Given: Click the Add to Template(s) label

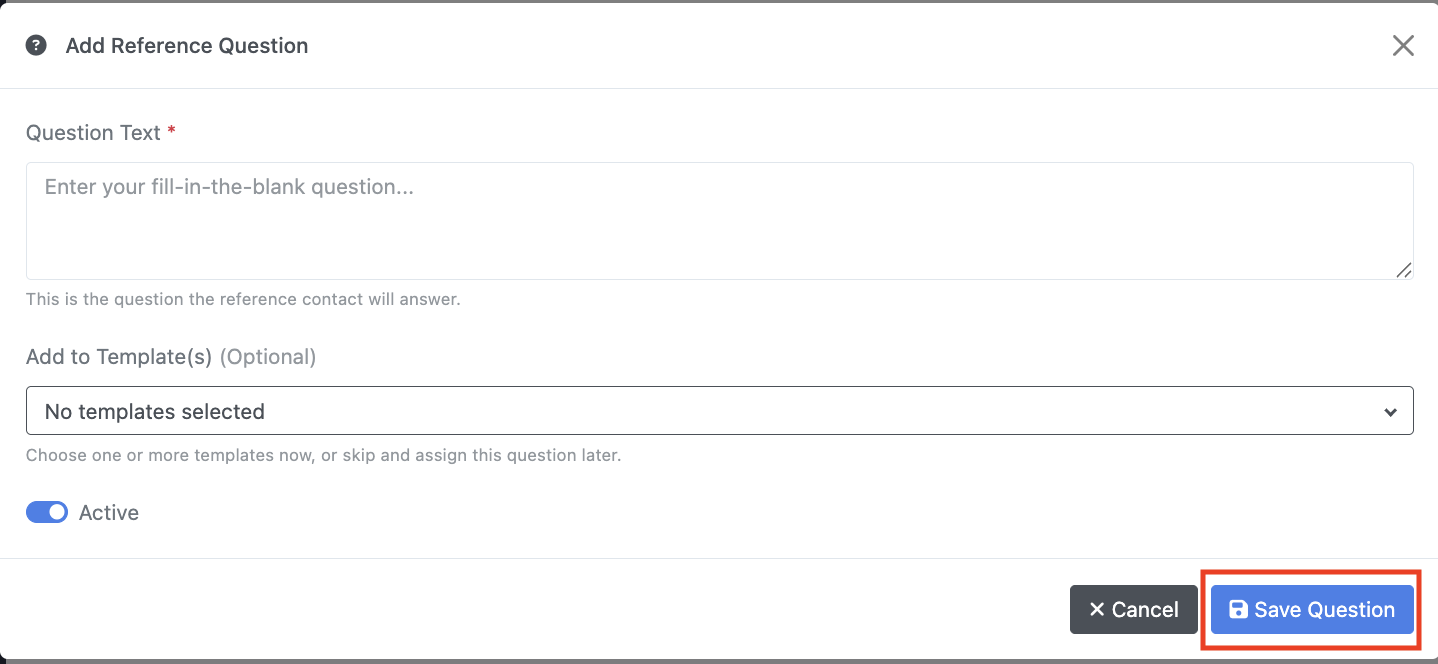Looking at the screenshot, I should coord(119,357).
